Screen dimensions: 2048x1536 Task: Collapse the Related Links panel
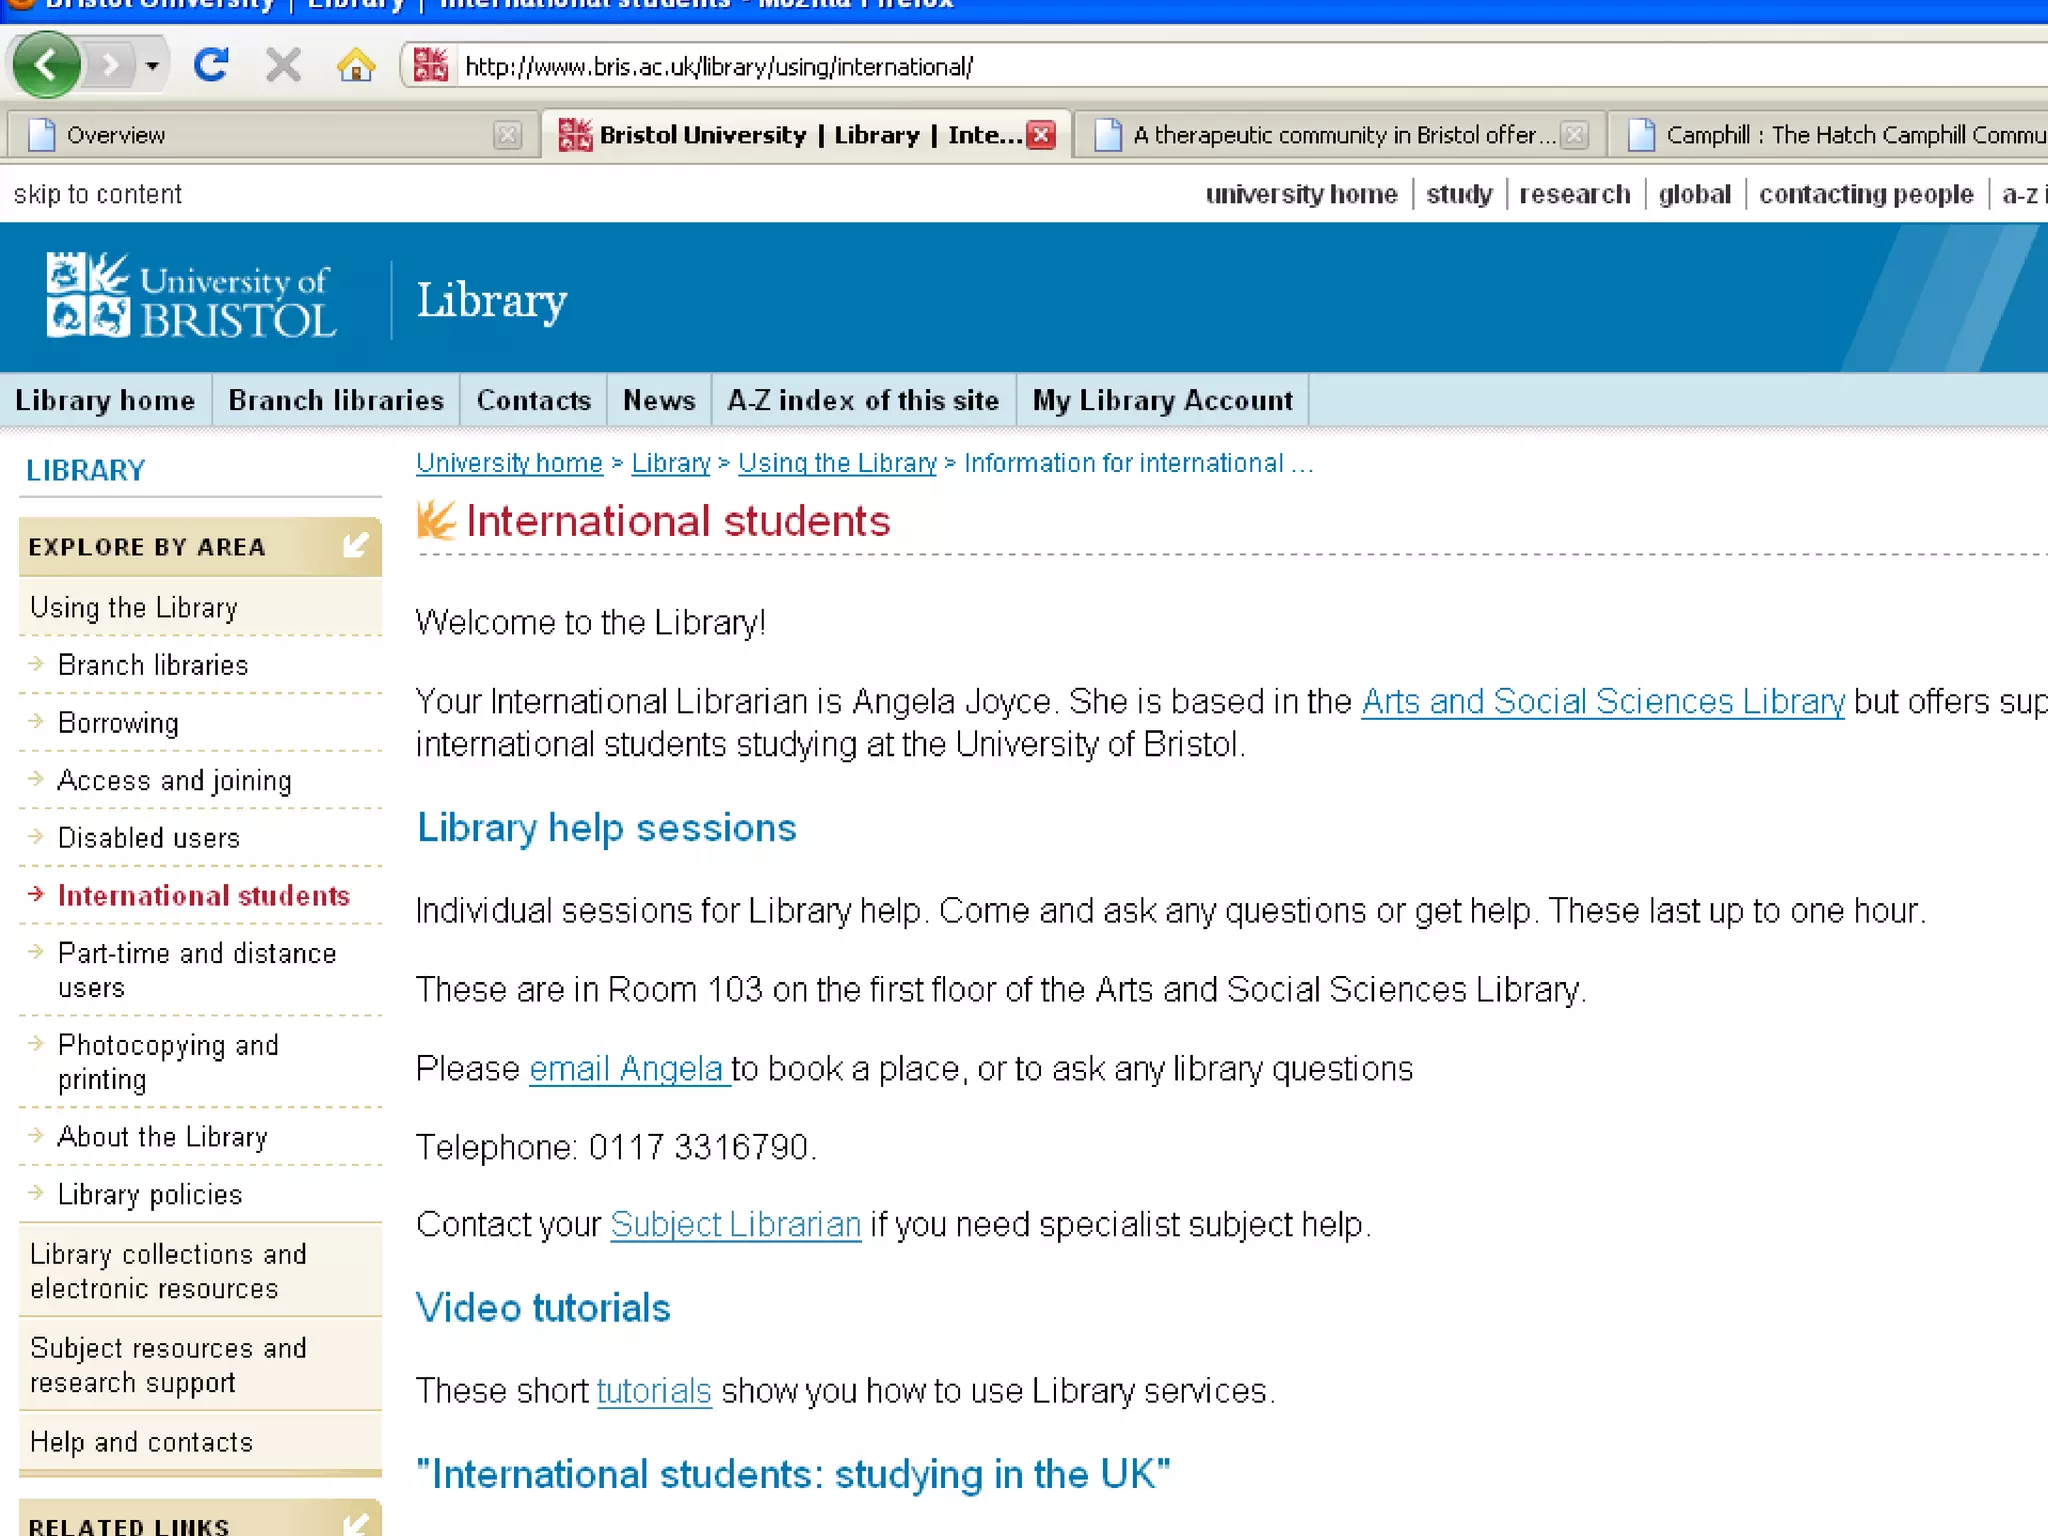tap(355, 1524)
